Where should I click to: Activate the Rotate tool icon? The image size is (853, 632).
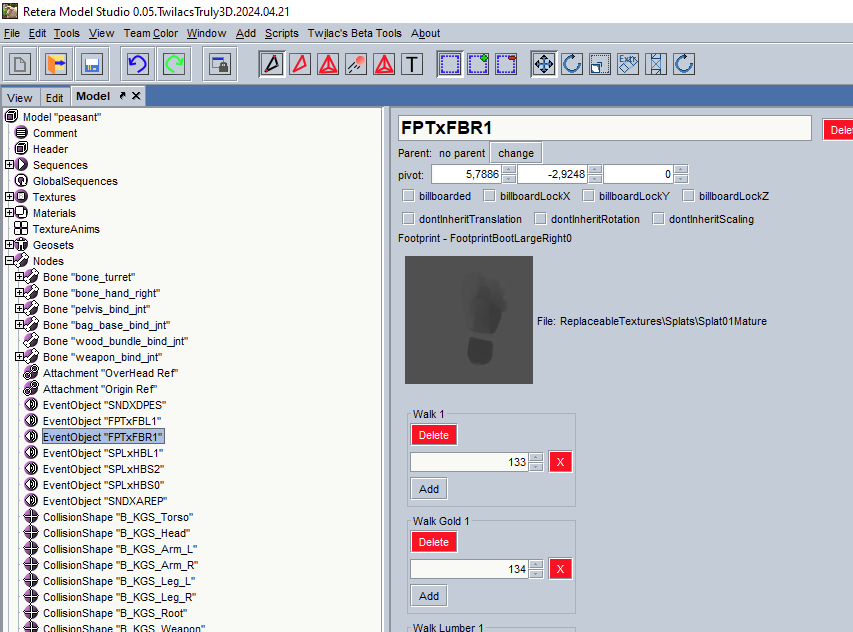(x=572, y=64)
